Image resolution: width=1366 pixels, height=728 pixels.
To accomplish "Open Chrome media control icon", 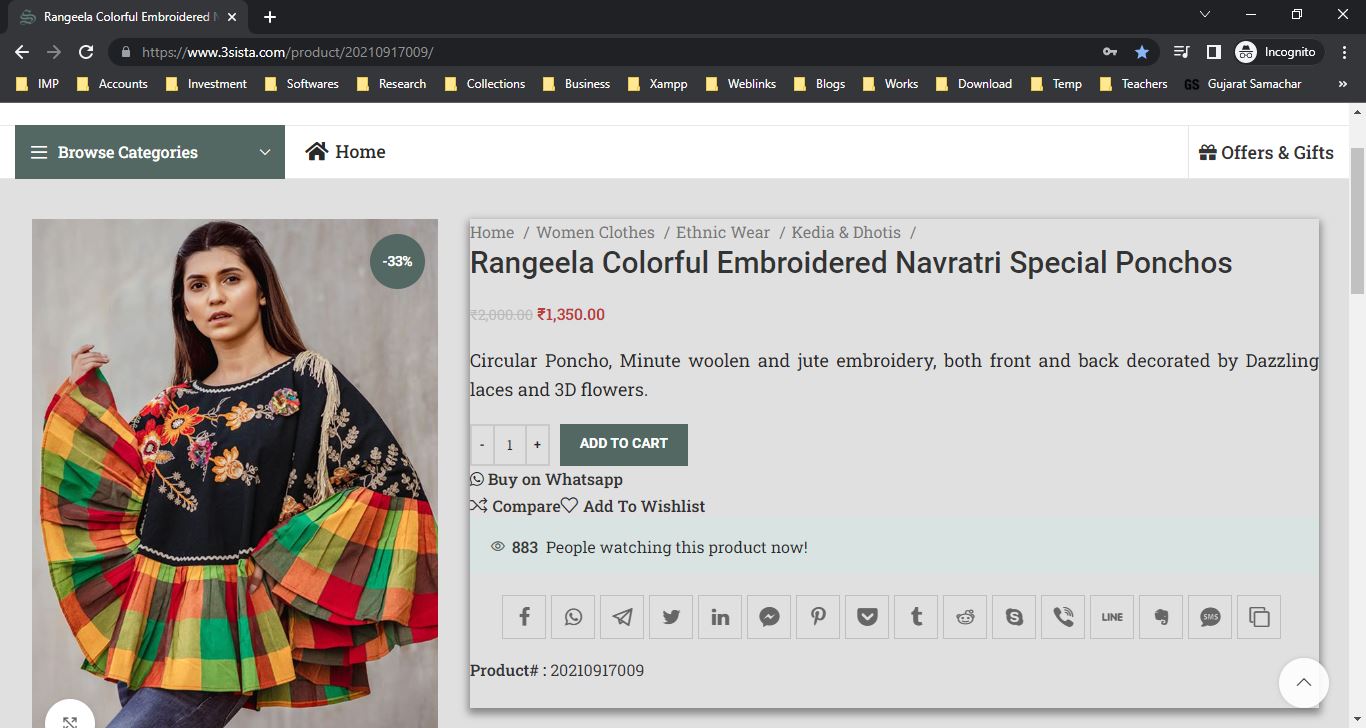I will [1181, 52].
